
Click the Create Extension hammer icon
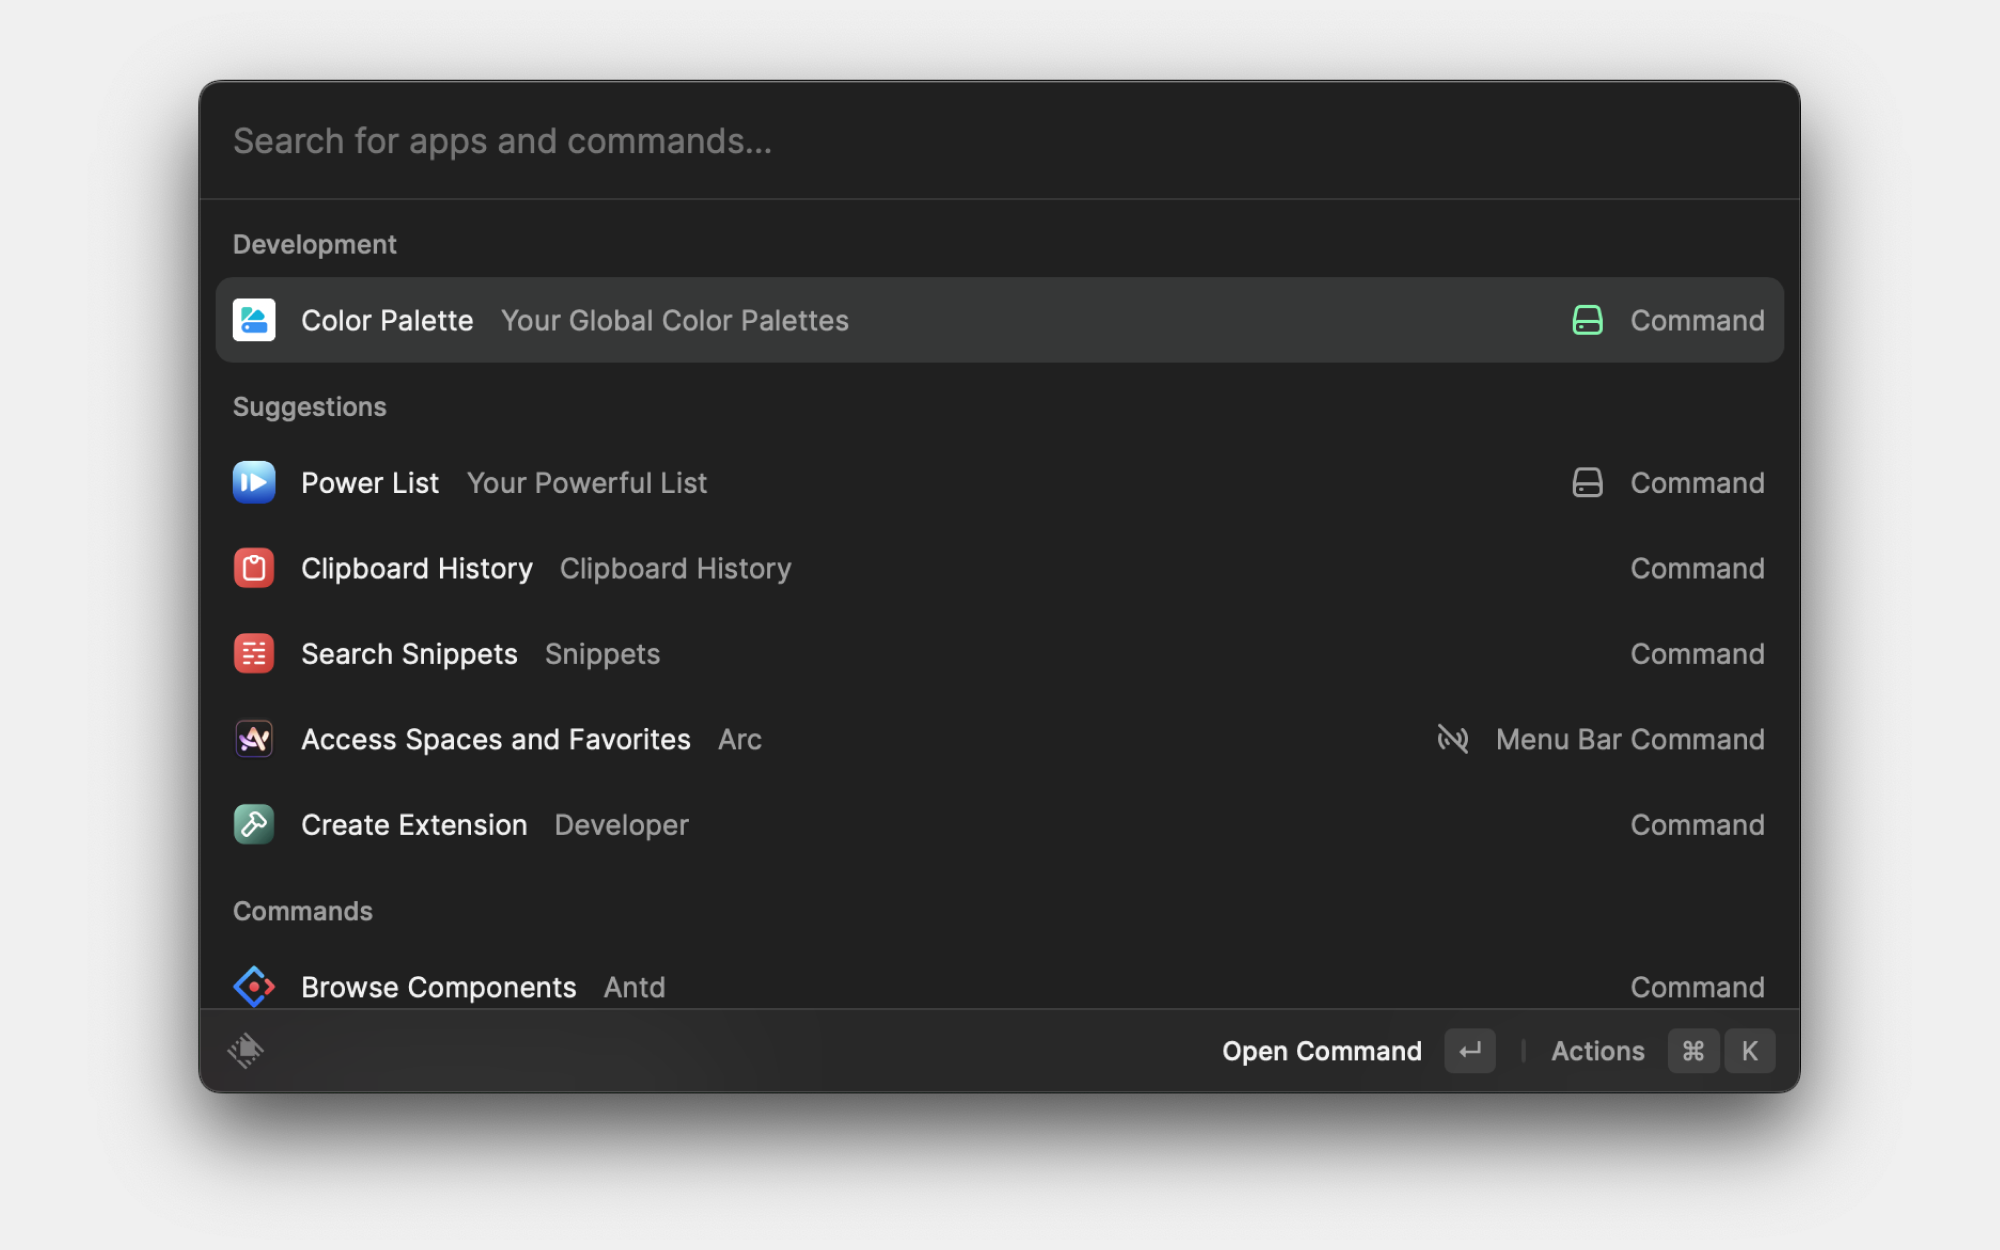click(x=254, y=825)
